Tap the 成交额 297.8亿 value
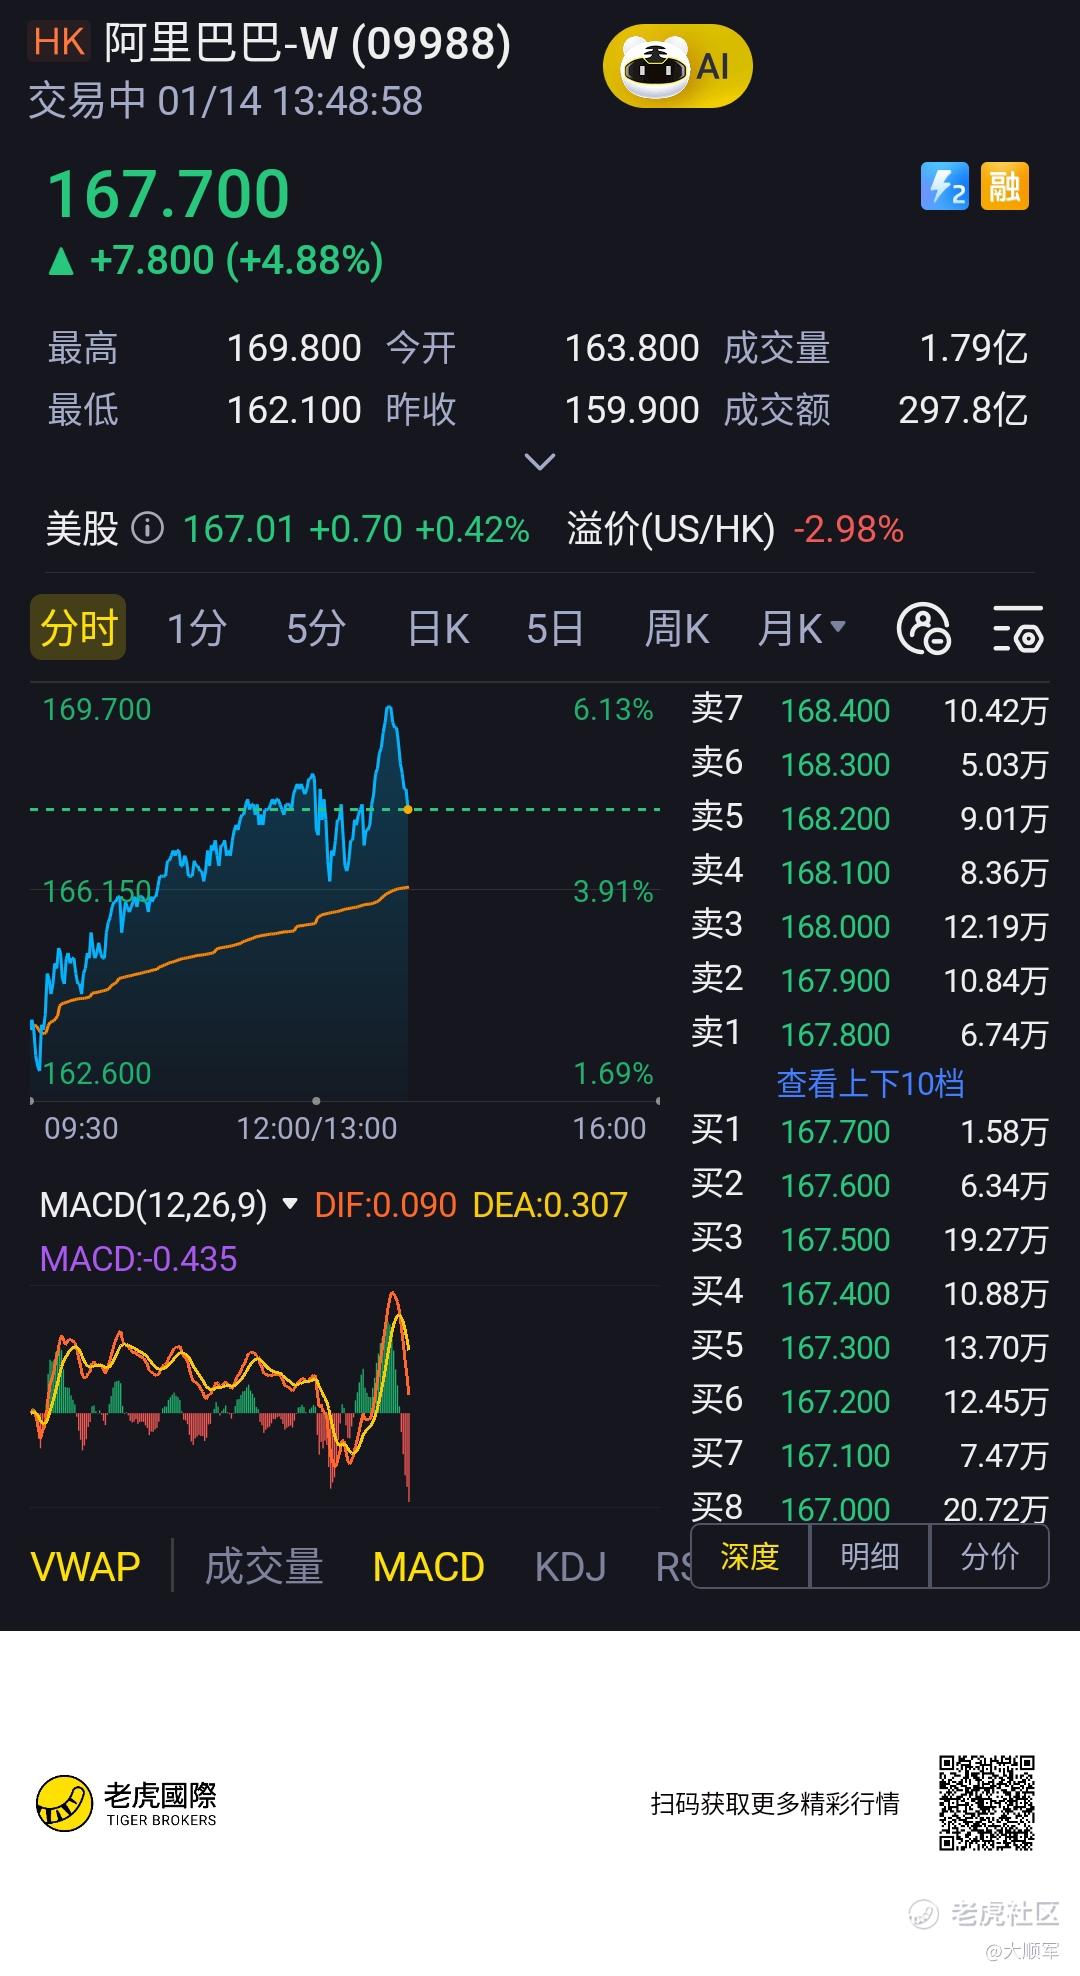Image resolution: width=1080 pixels, height=1976 pixels. coord(963,410)
